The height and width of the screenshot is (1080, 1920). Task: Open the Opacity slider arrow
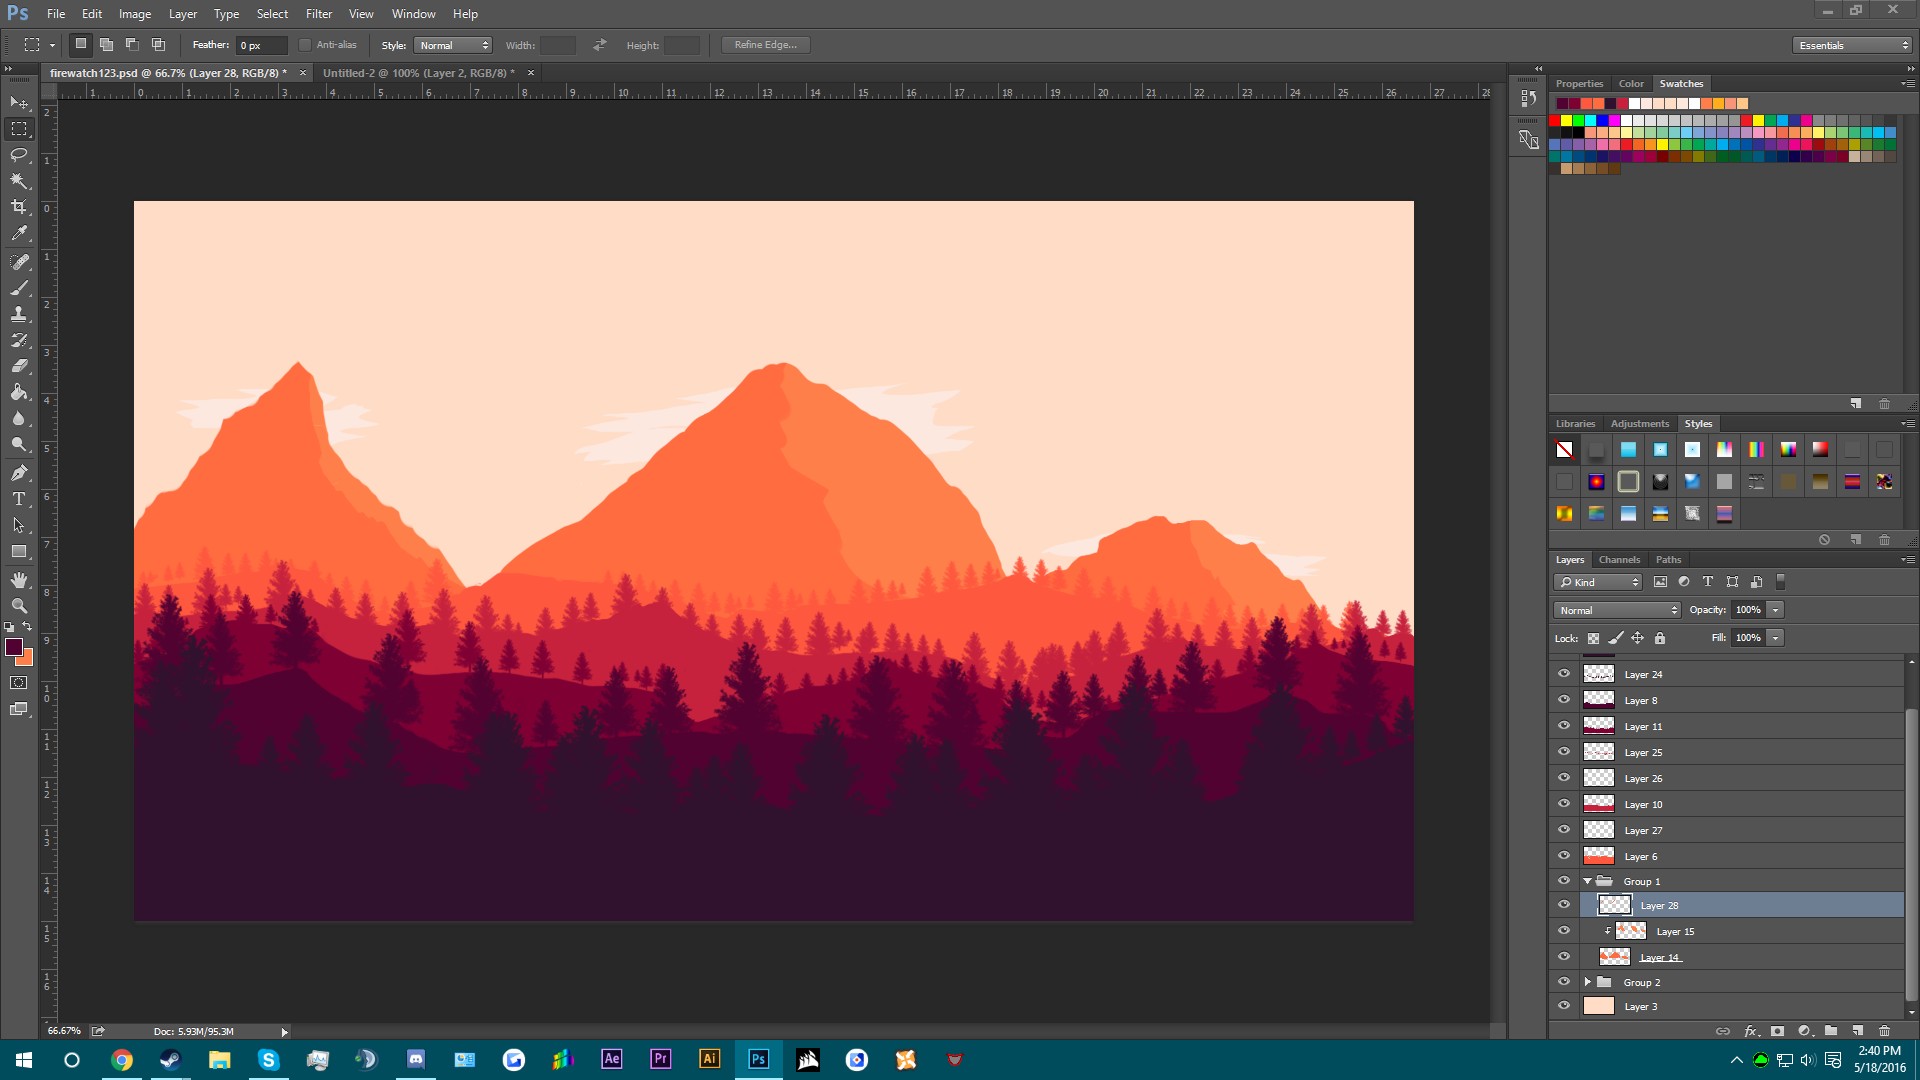tap(1775, 610)
